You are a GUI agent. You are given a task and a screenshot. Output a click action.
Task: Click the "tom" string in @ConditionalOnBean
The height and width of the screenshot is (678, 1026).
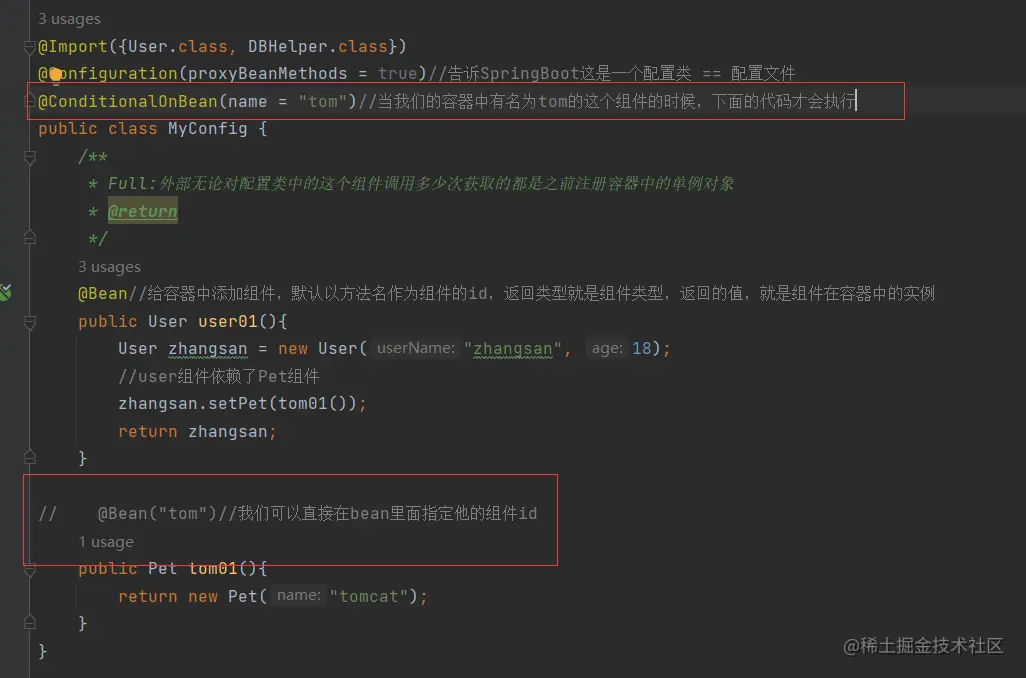pos(323,101)
